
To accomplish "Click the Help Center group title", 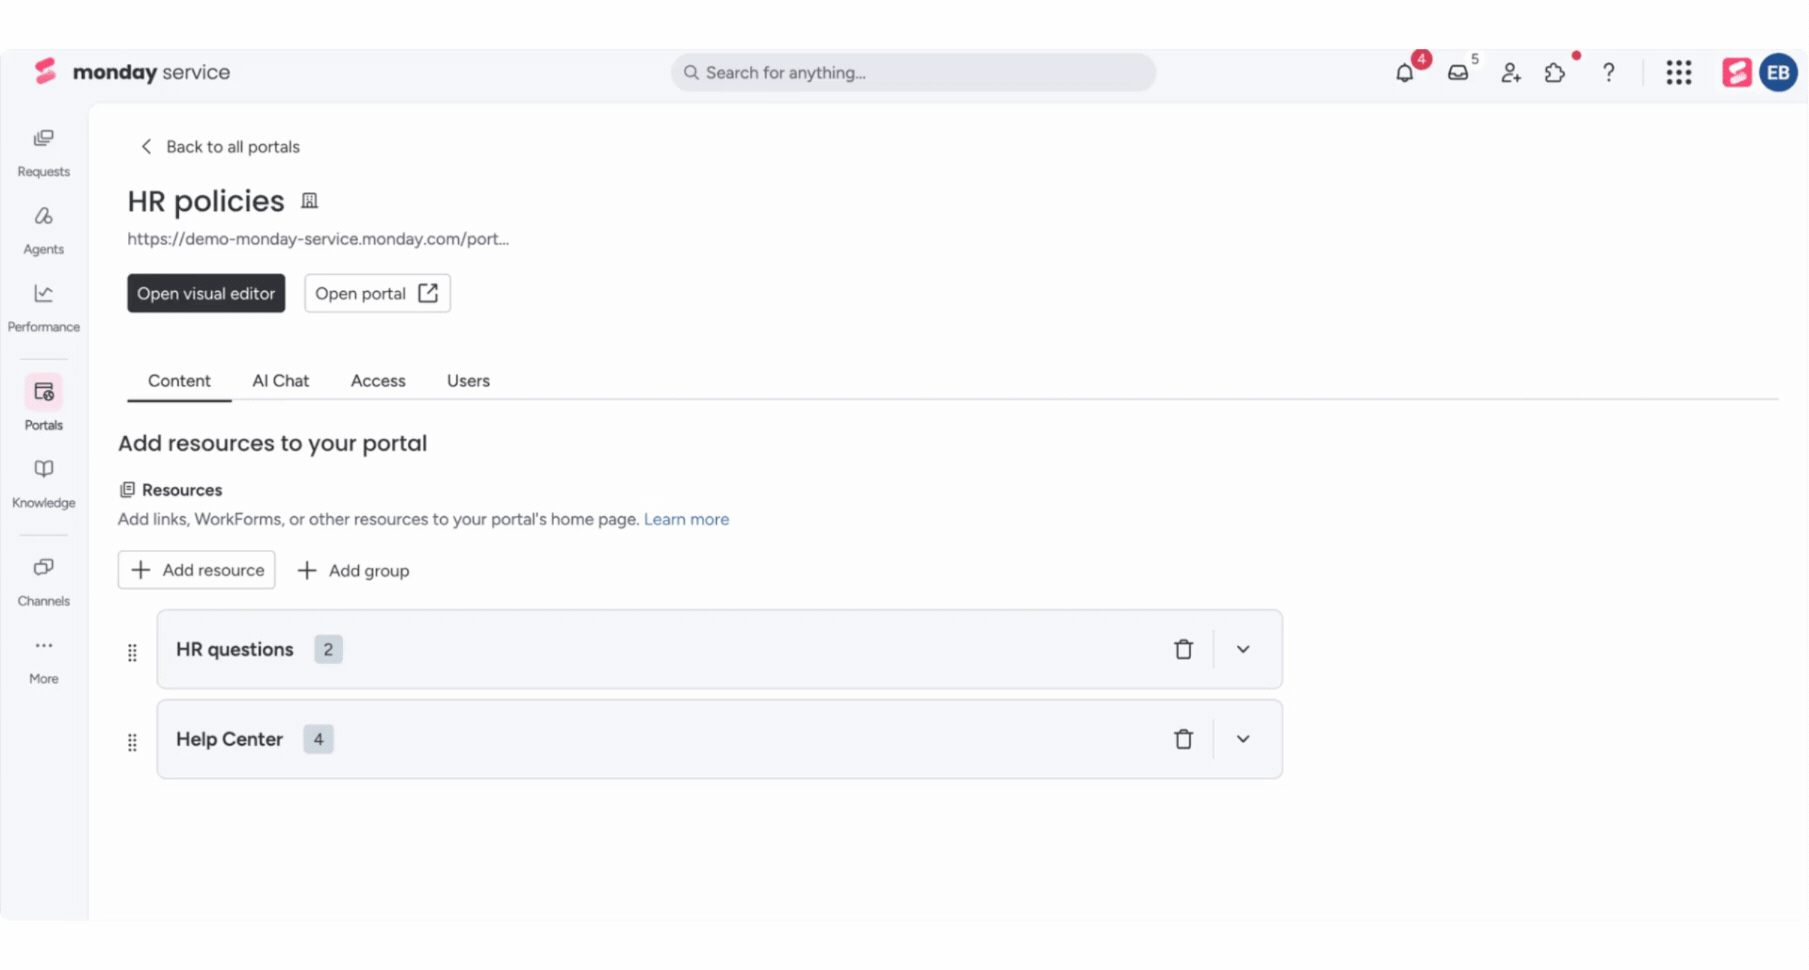I will pos(229,740).
